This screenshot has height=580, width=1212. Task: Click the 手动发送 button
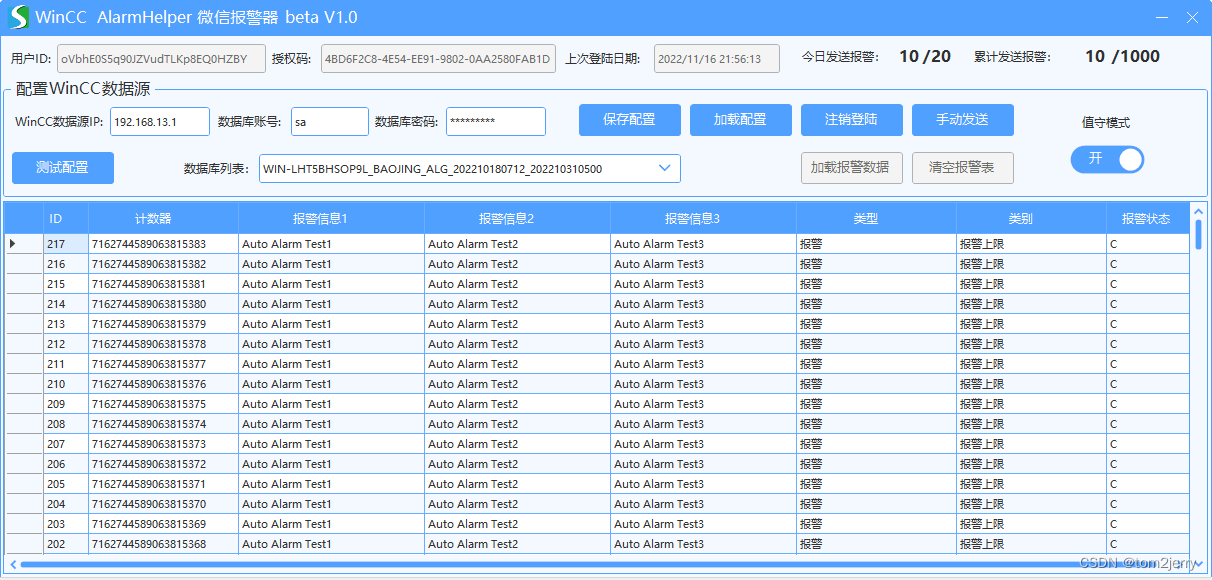click(962, 120)
